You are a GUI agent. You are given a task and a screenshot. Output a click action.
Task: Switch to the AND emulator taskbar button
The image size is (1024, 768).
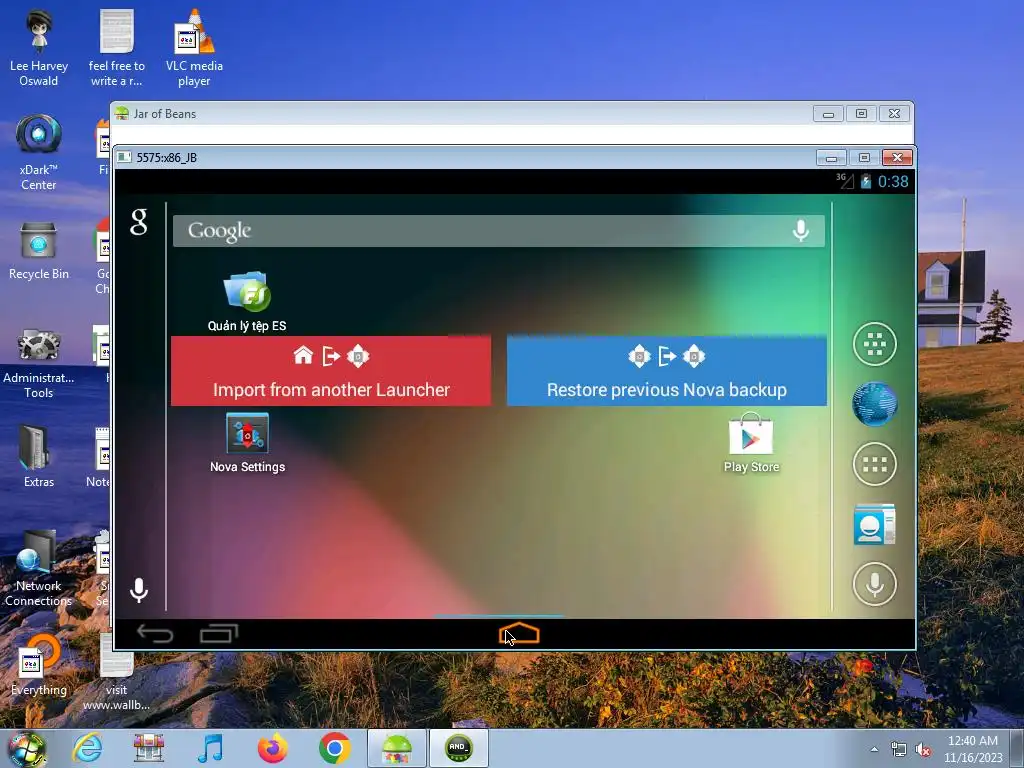459,748
